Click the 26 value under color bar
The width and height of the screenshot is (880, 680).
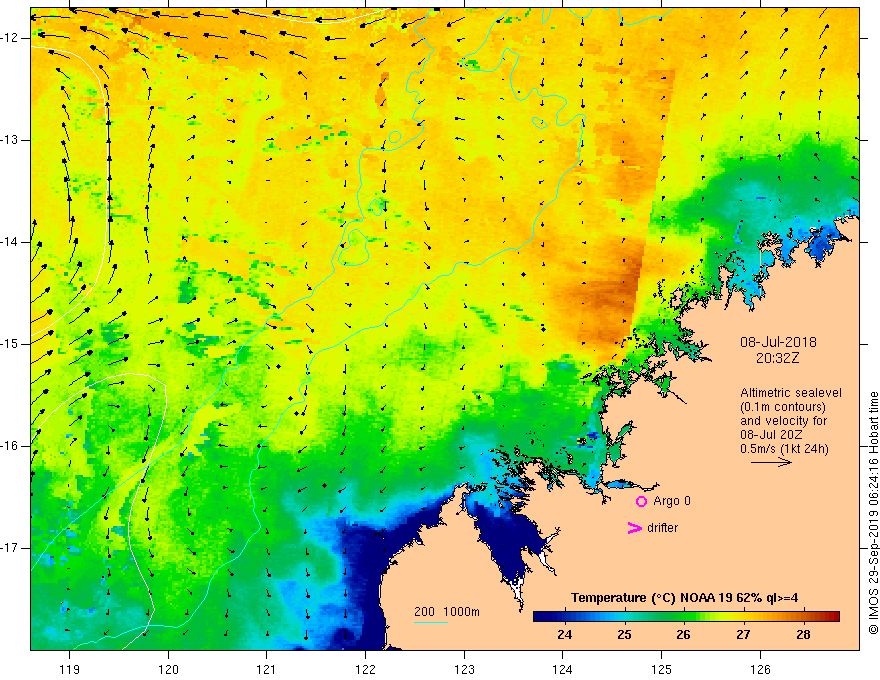click(x=683, y=635)
